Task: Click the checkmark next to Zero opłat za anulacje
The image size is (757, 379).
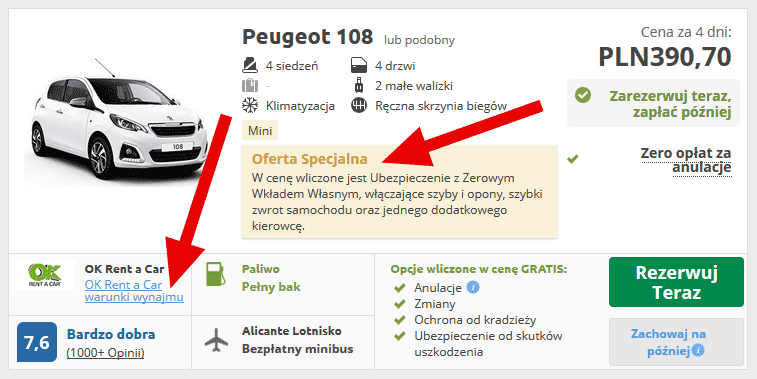Action: coord(573,159)
